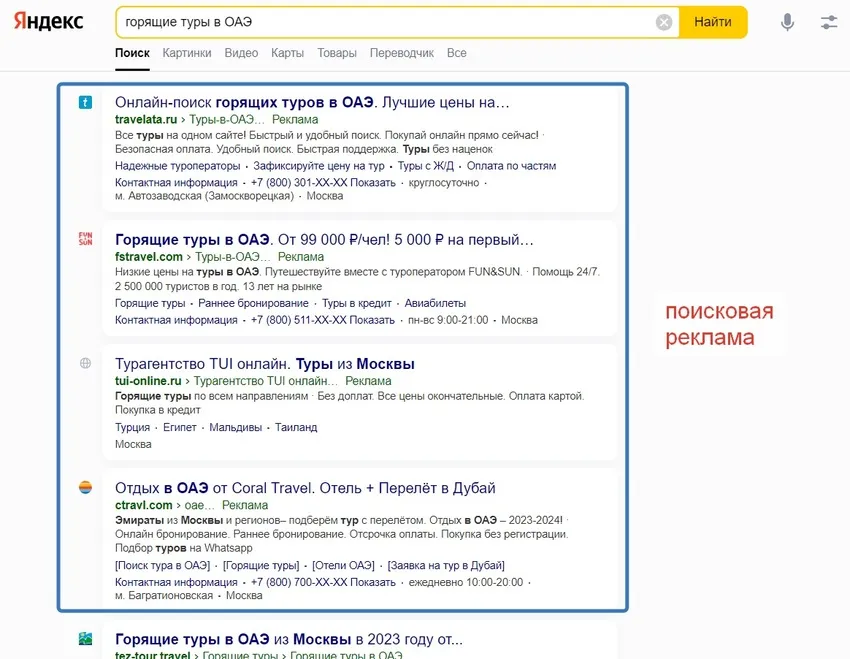This screenshot has height=659, width=850.
Task: Click the Tez Tour favicon
Action: (x=85, y=639)
